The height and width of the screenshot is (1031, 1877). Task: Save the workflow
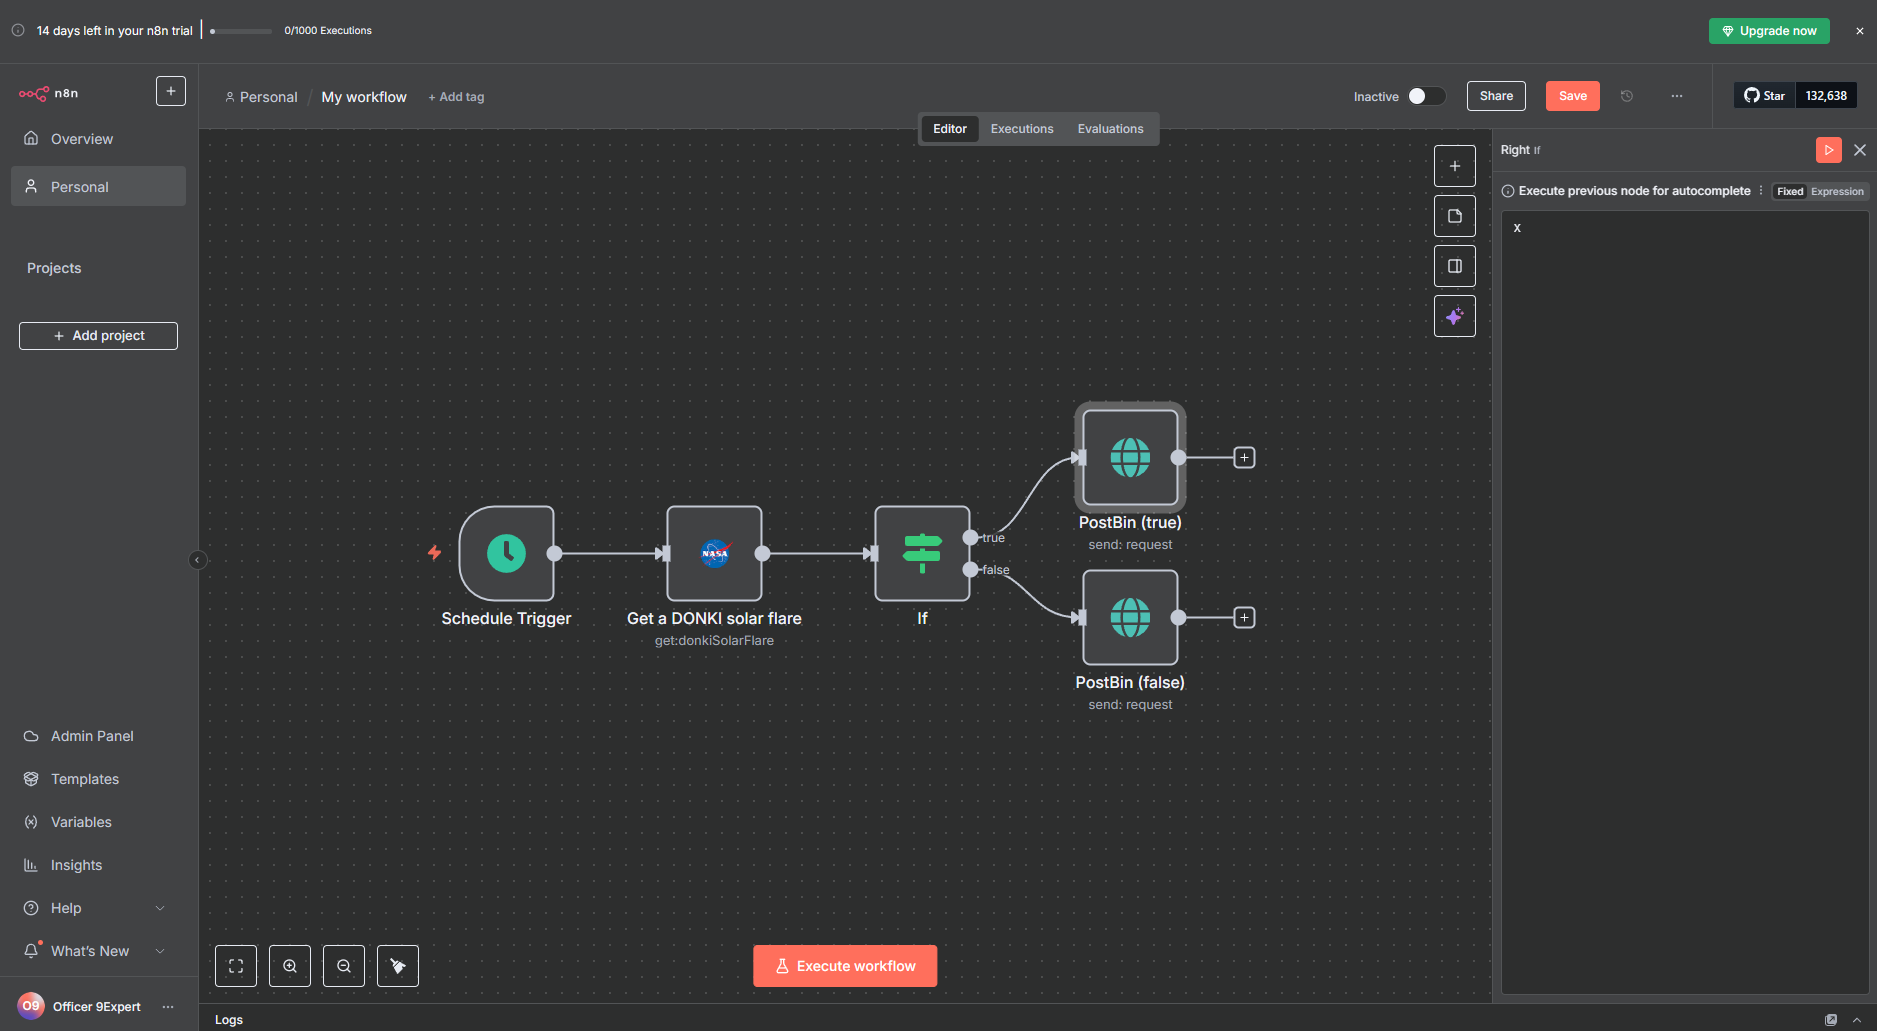[x=1572, y=96]
